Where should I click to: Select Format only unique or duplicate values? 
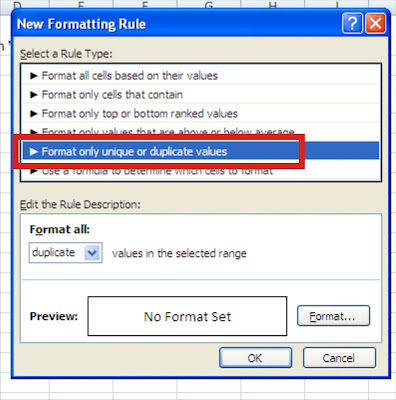pos(201,151)
